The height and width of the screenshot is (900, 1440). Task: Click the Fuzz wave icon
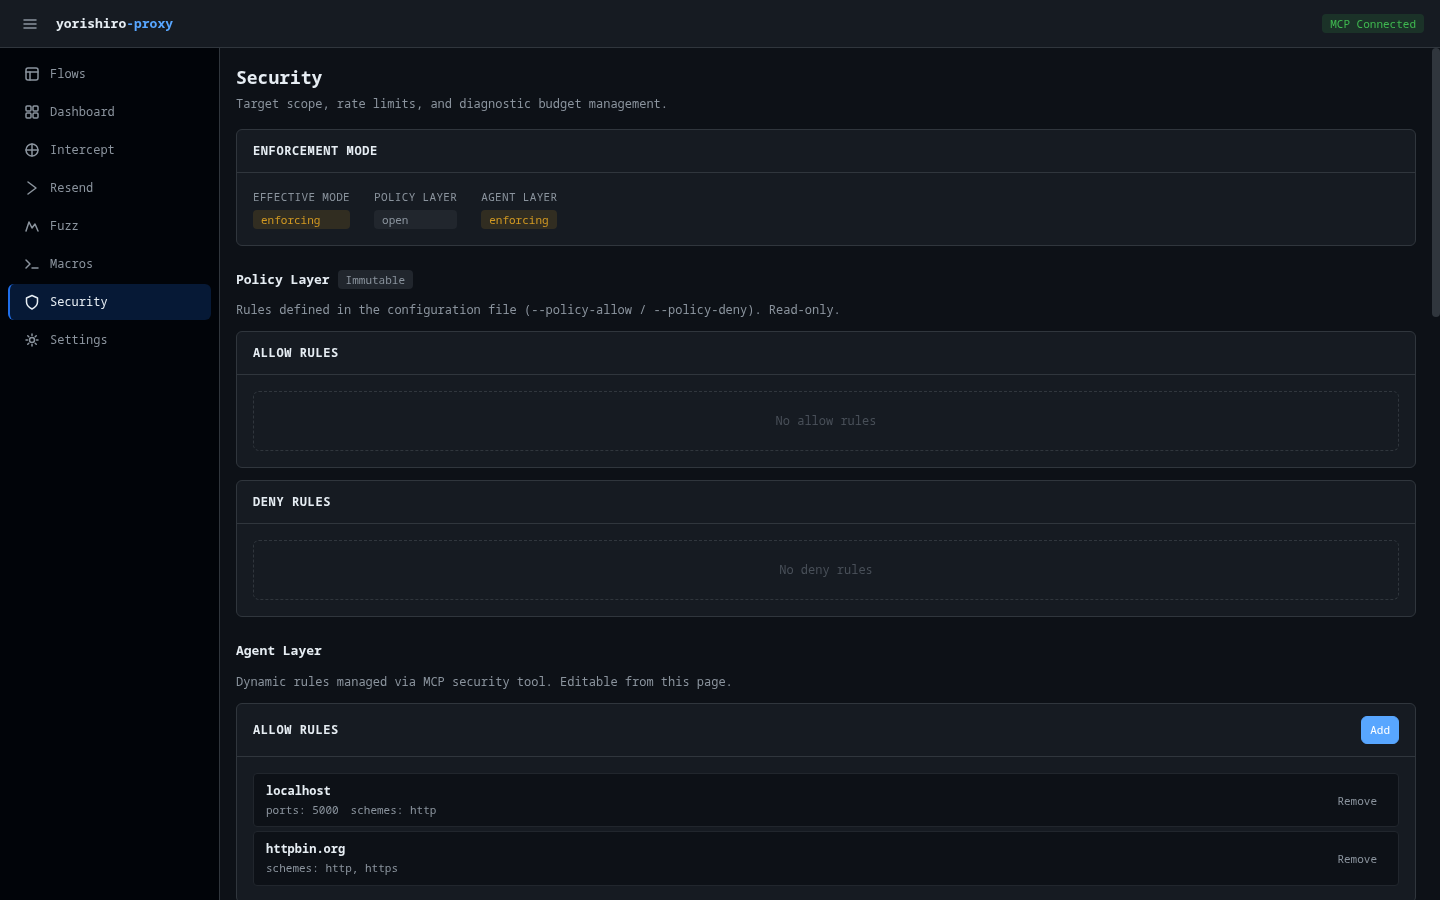pos(32,226)
